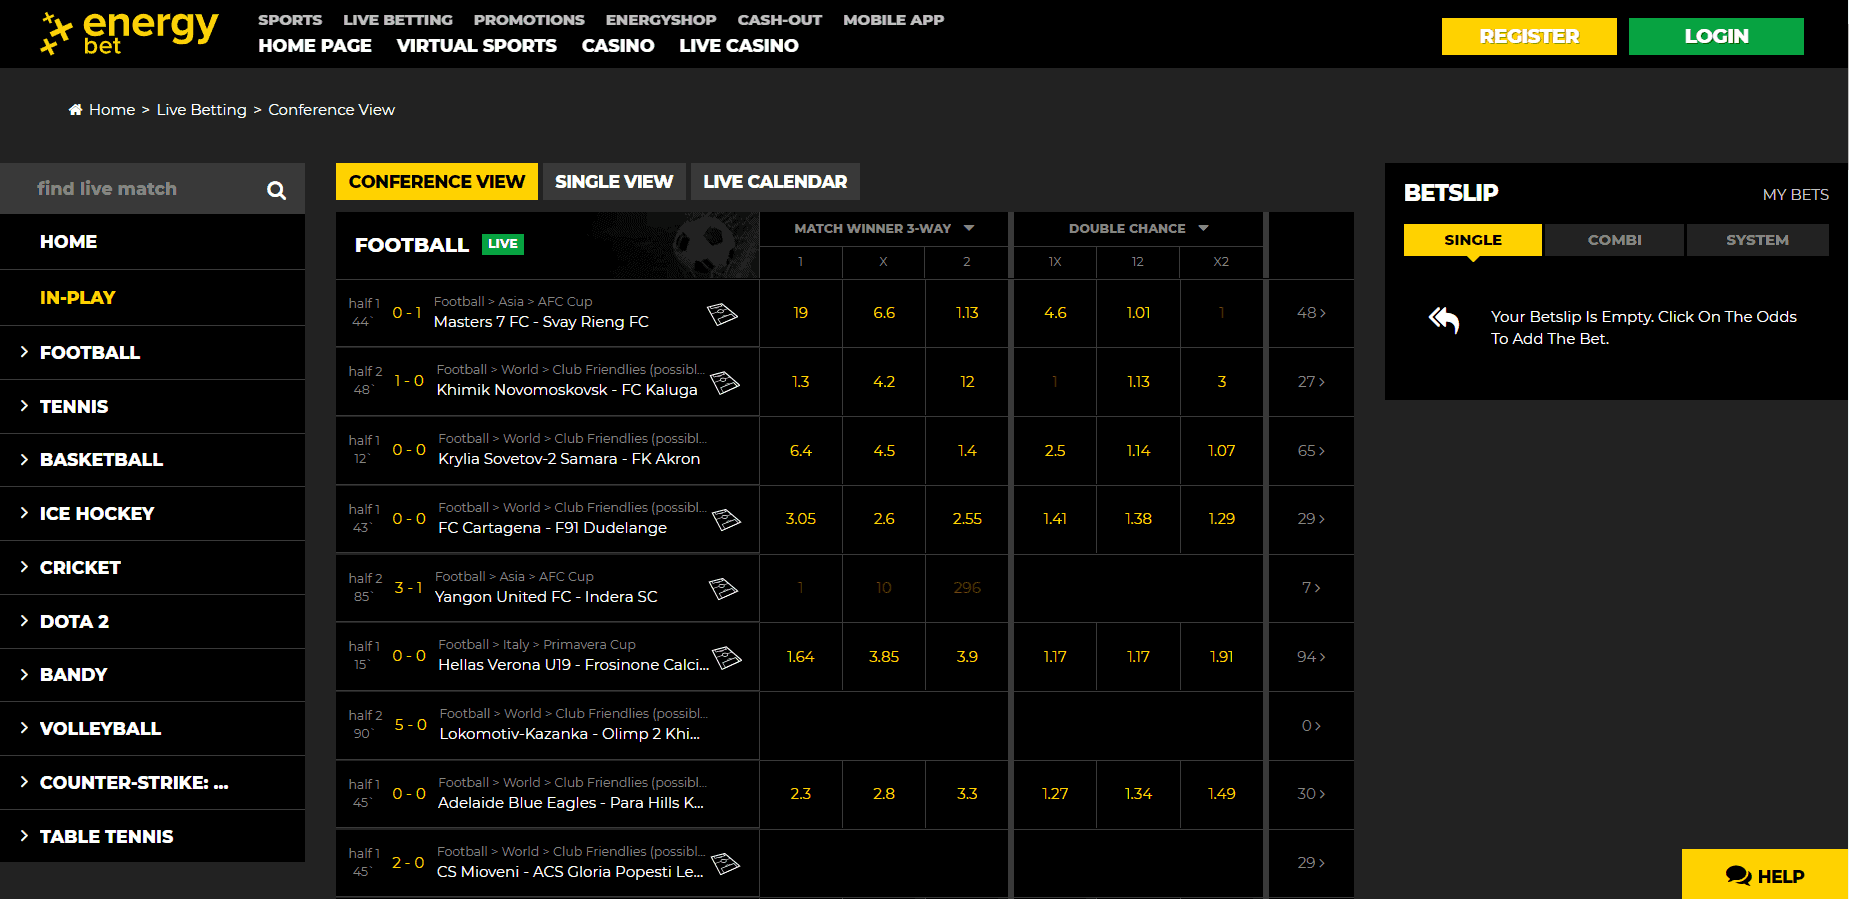The height and width of the screenshot is (899, 1849).
Task: Open pitch view for Yangon United match
Action: point(723,589)
